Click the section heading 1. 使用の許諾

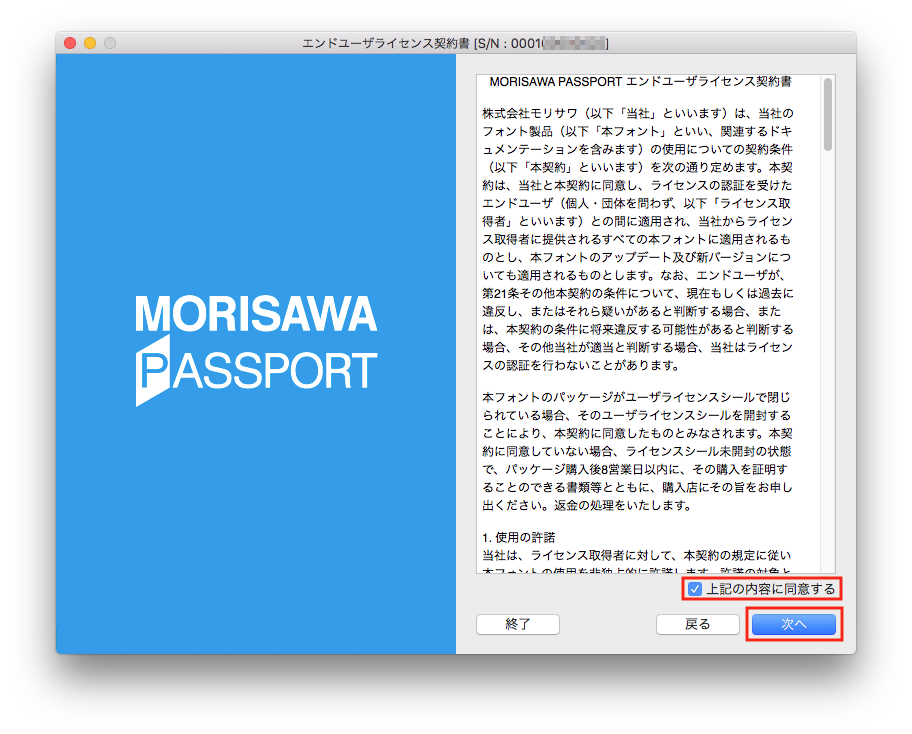(519, 537)
